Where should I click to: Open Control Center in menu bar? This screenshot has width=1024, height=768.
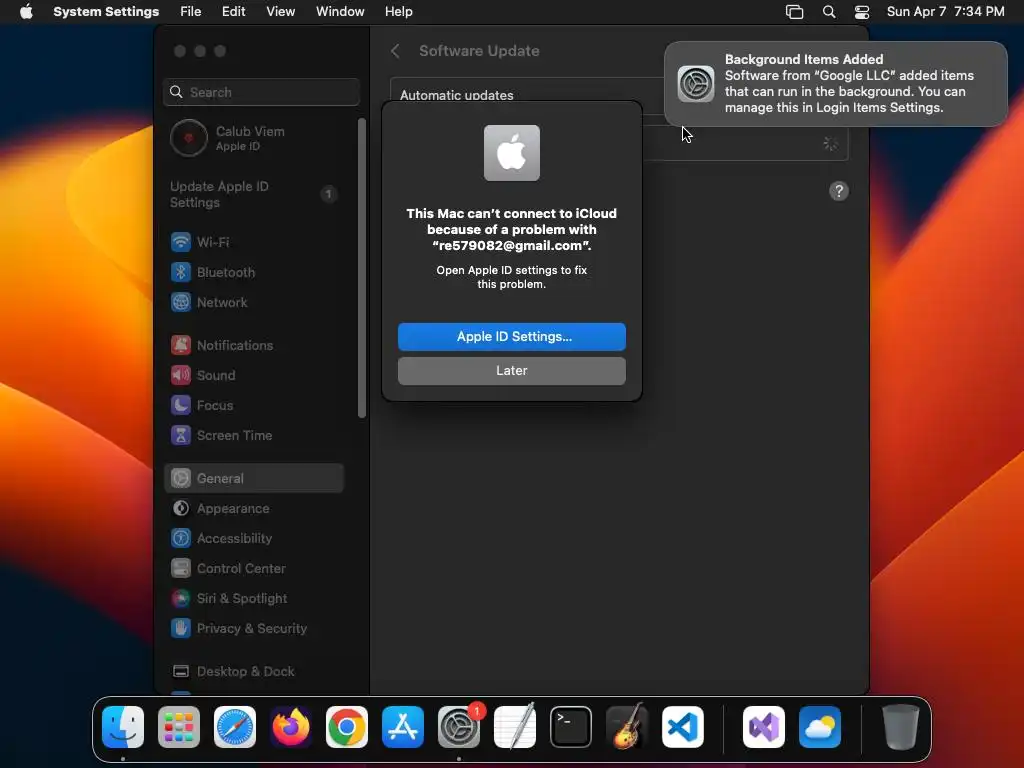pyautogui.click(x=862, y=12)
